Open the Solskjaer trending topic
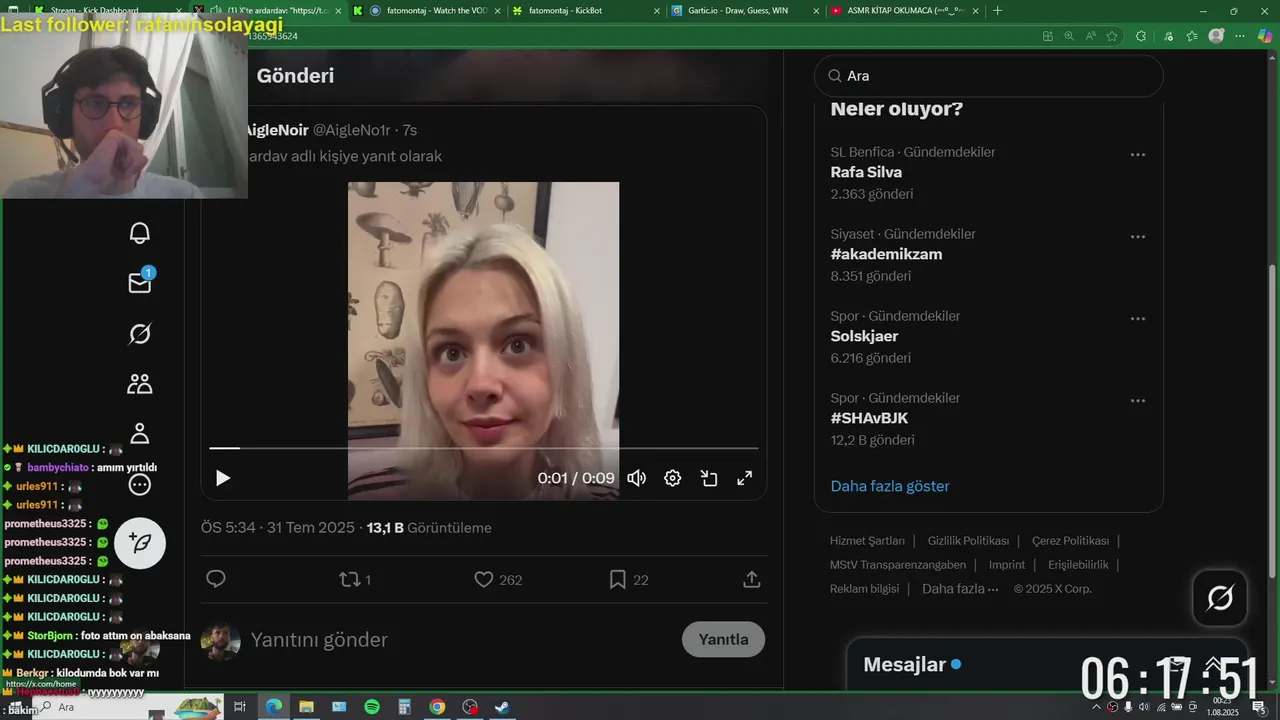 point(864,336)
